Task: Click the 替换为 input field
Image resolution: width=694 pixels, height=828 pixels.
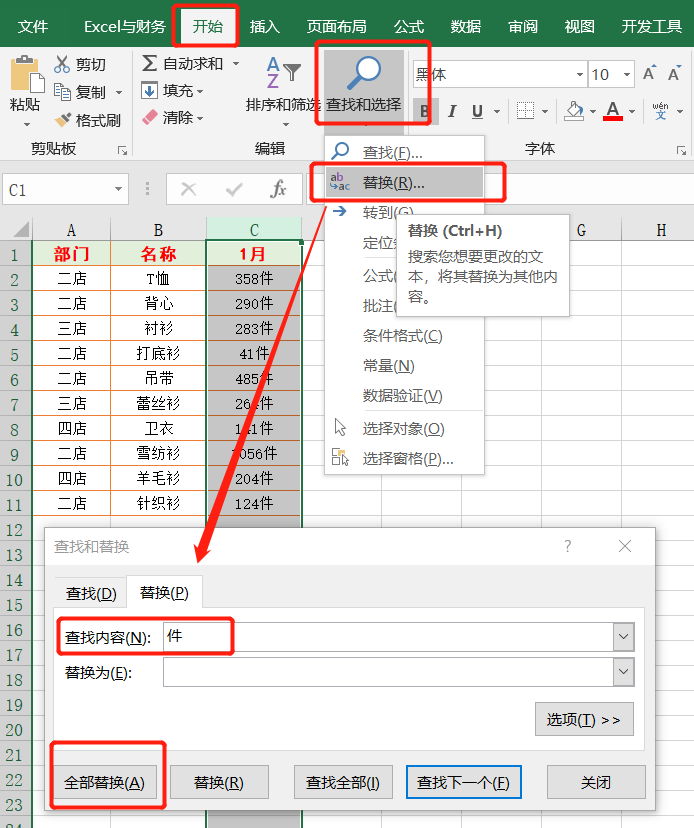Action: pyautogui.click(x=388, y=672)
